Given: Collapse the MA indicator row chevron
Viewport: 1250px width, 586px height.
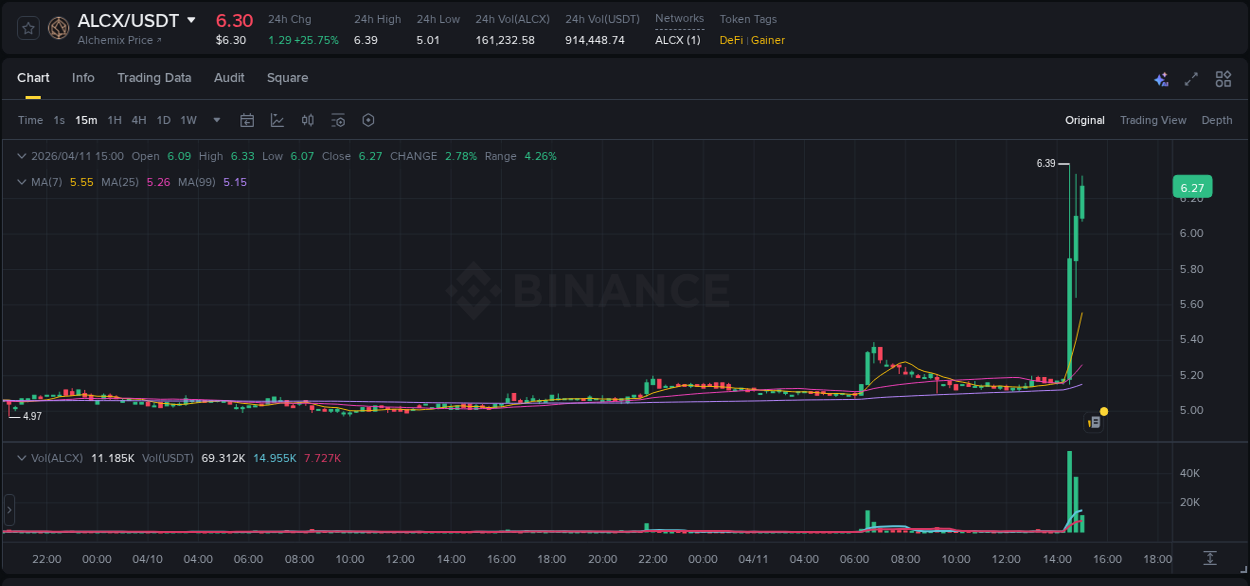Looking at the screenshot, I should click(21, 182).
